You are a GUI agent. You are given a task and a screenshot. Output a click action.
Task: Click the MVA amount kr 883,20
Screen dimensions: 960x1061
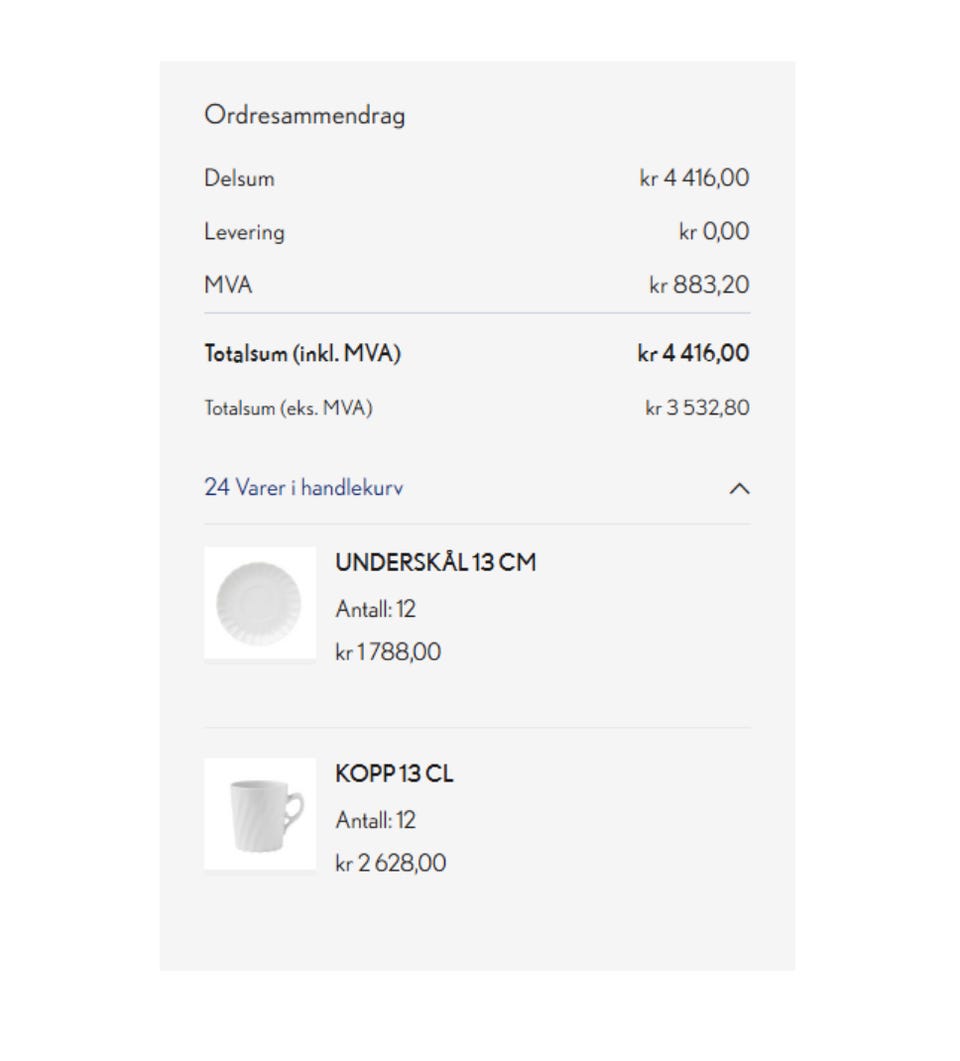pyautogui.click(x=700, y=285)
